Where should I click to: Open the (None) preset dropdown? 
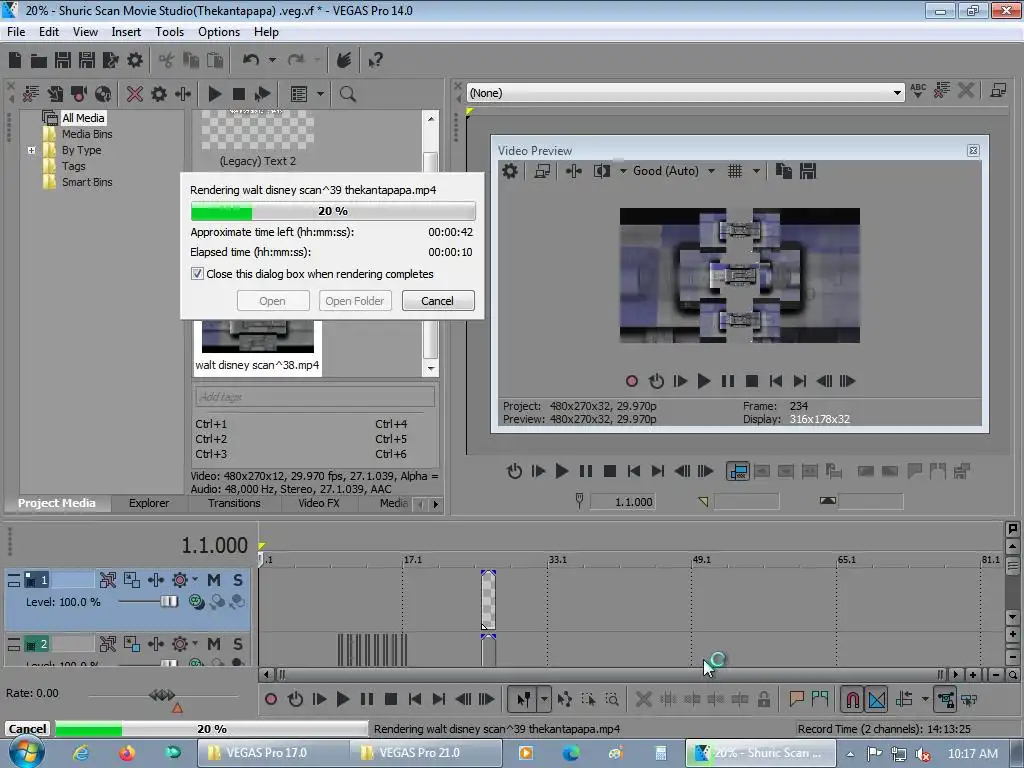click(x=897, y=93)
